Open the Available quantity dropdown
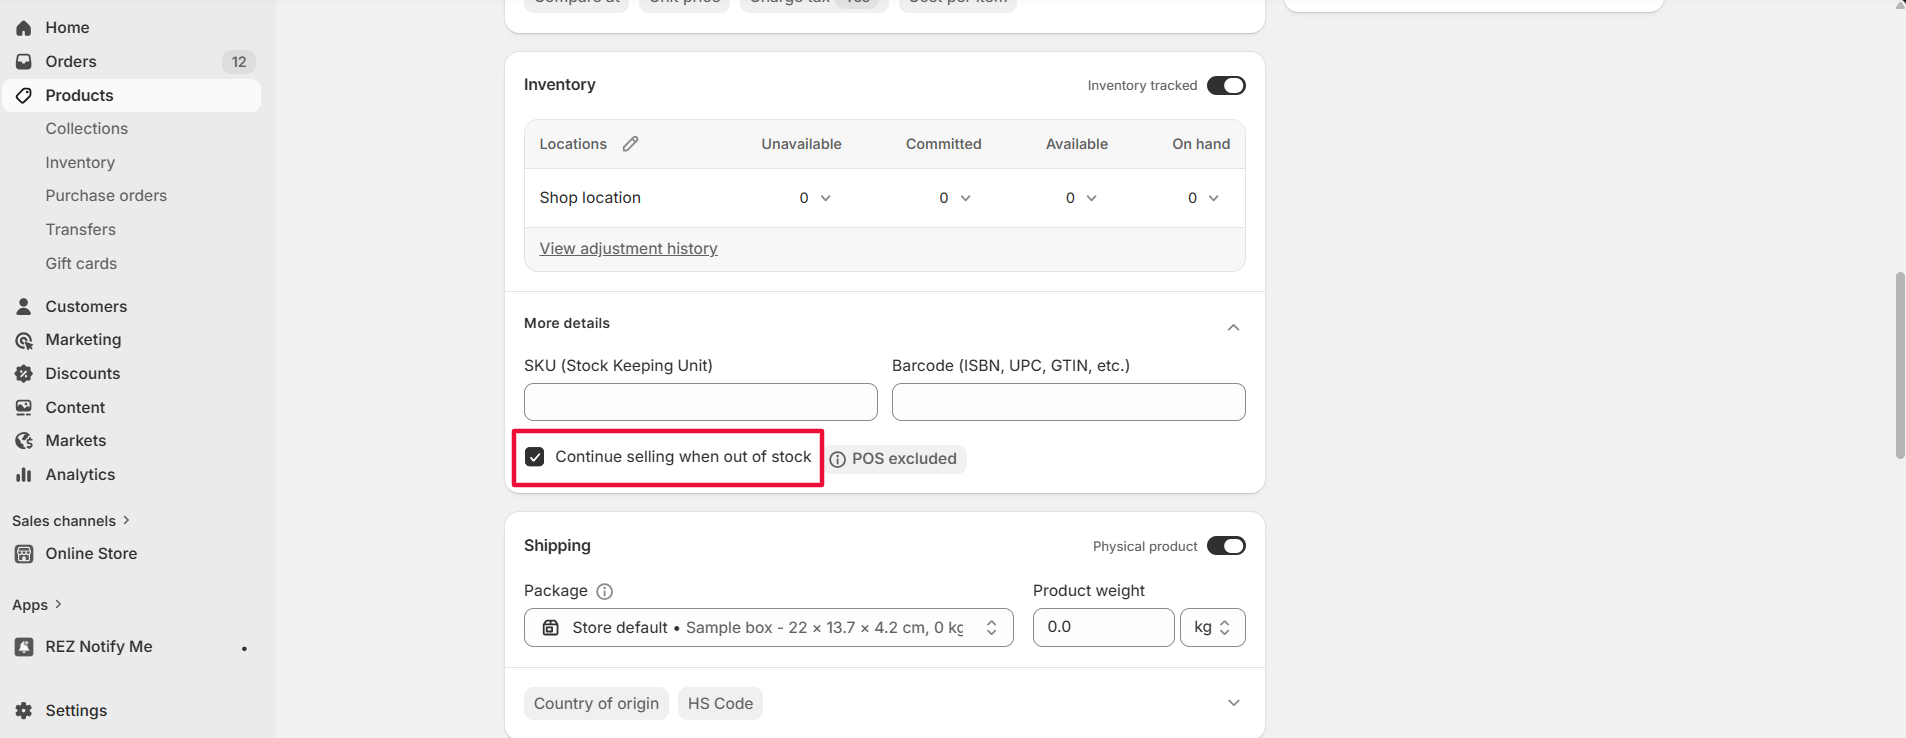This screenshot has height=738, width=1906. point(1081,198)
